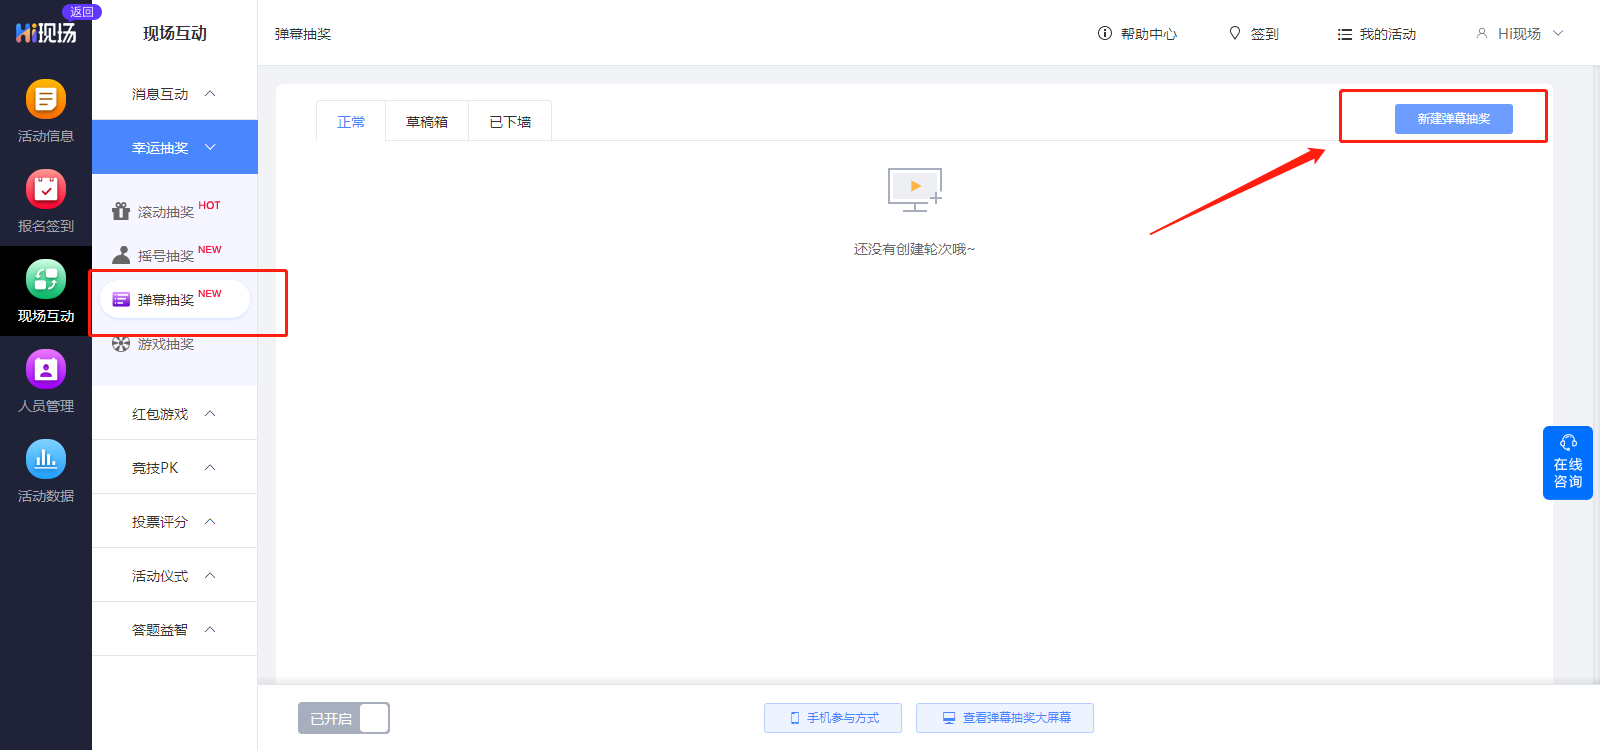Expand the 竞技PK menu section
This screenshot has height=750, width=1600.
point(174,467)
